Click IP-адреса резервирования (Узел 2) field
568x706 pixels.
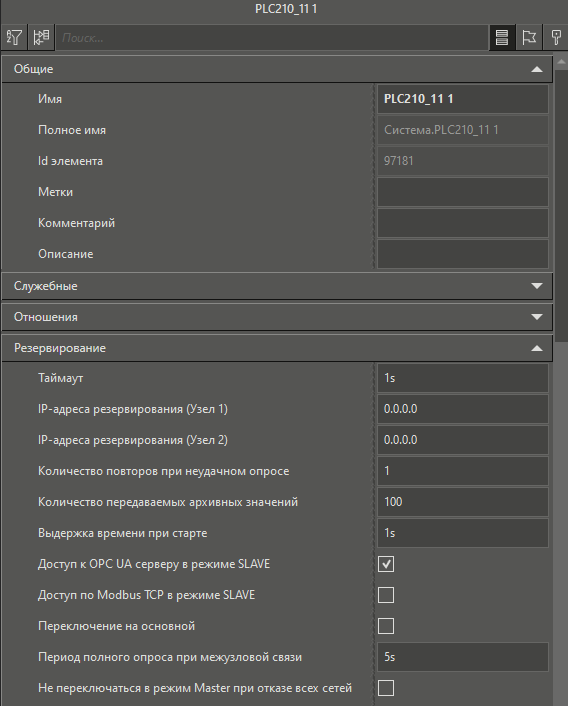coord(463,440)
